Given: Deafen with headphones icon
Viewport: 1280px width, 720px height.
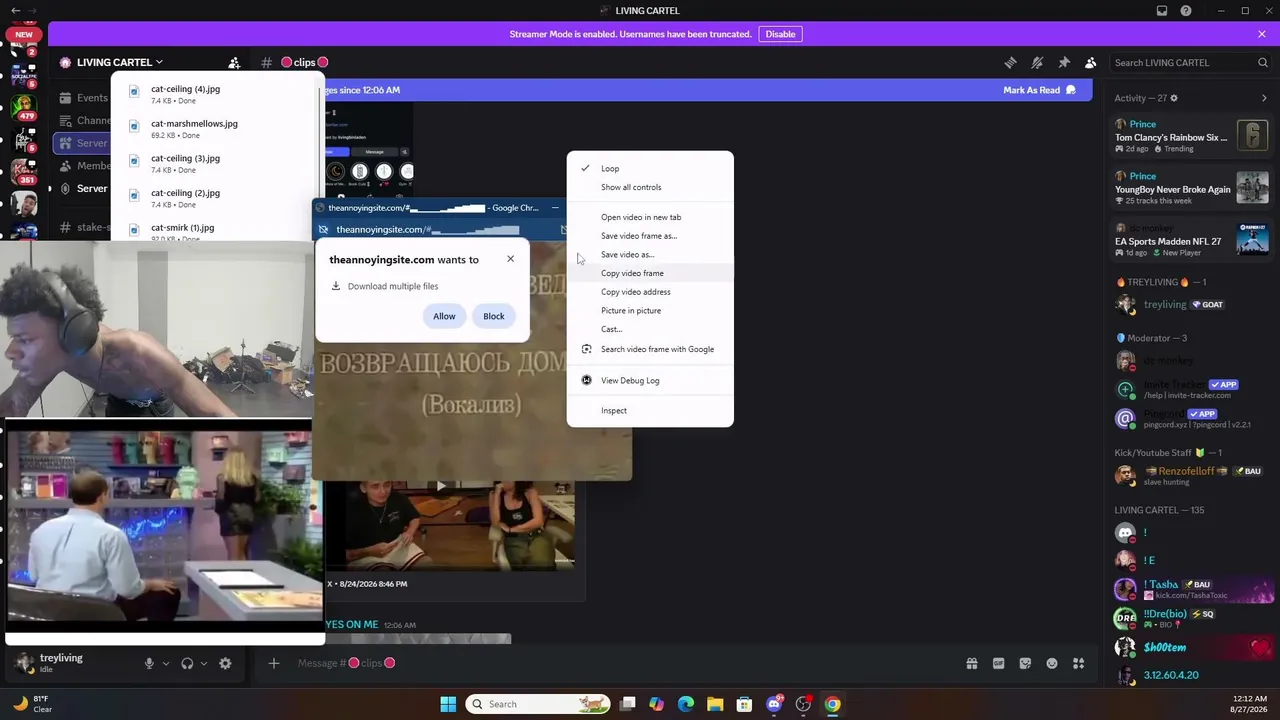Looking at the screenshot, I should 187,663.
